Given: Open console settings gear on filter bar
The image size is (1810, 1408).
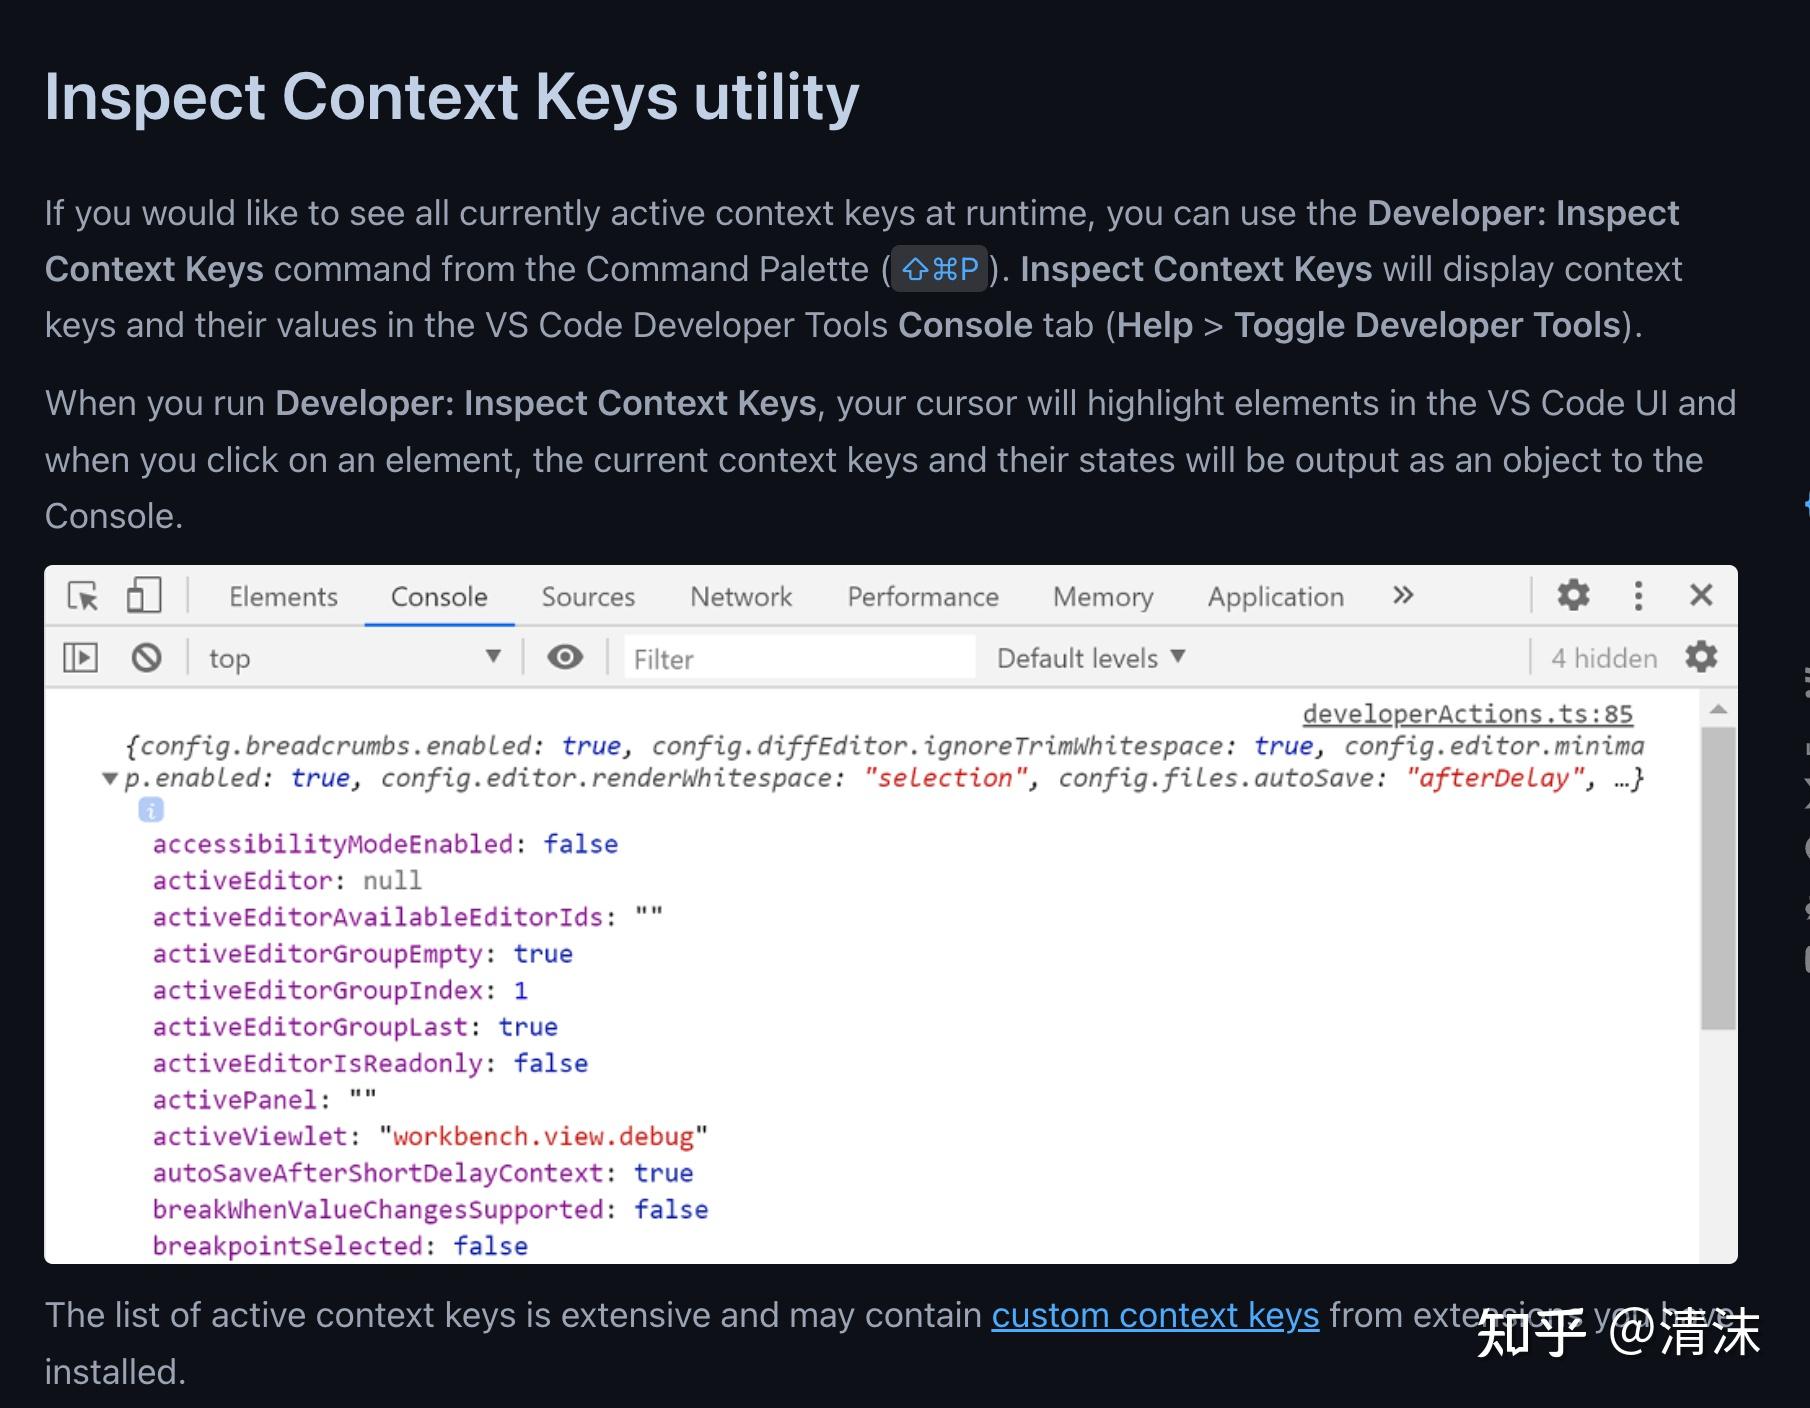Looking at the screenshot, I should coord(1700,657).
